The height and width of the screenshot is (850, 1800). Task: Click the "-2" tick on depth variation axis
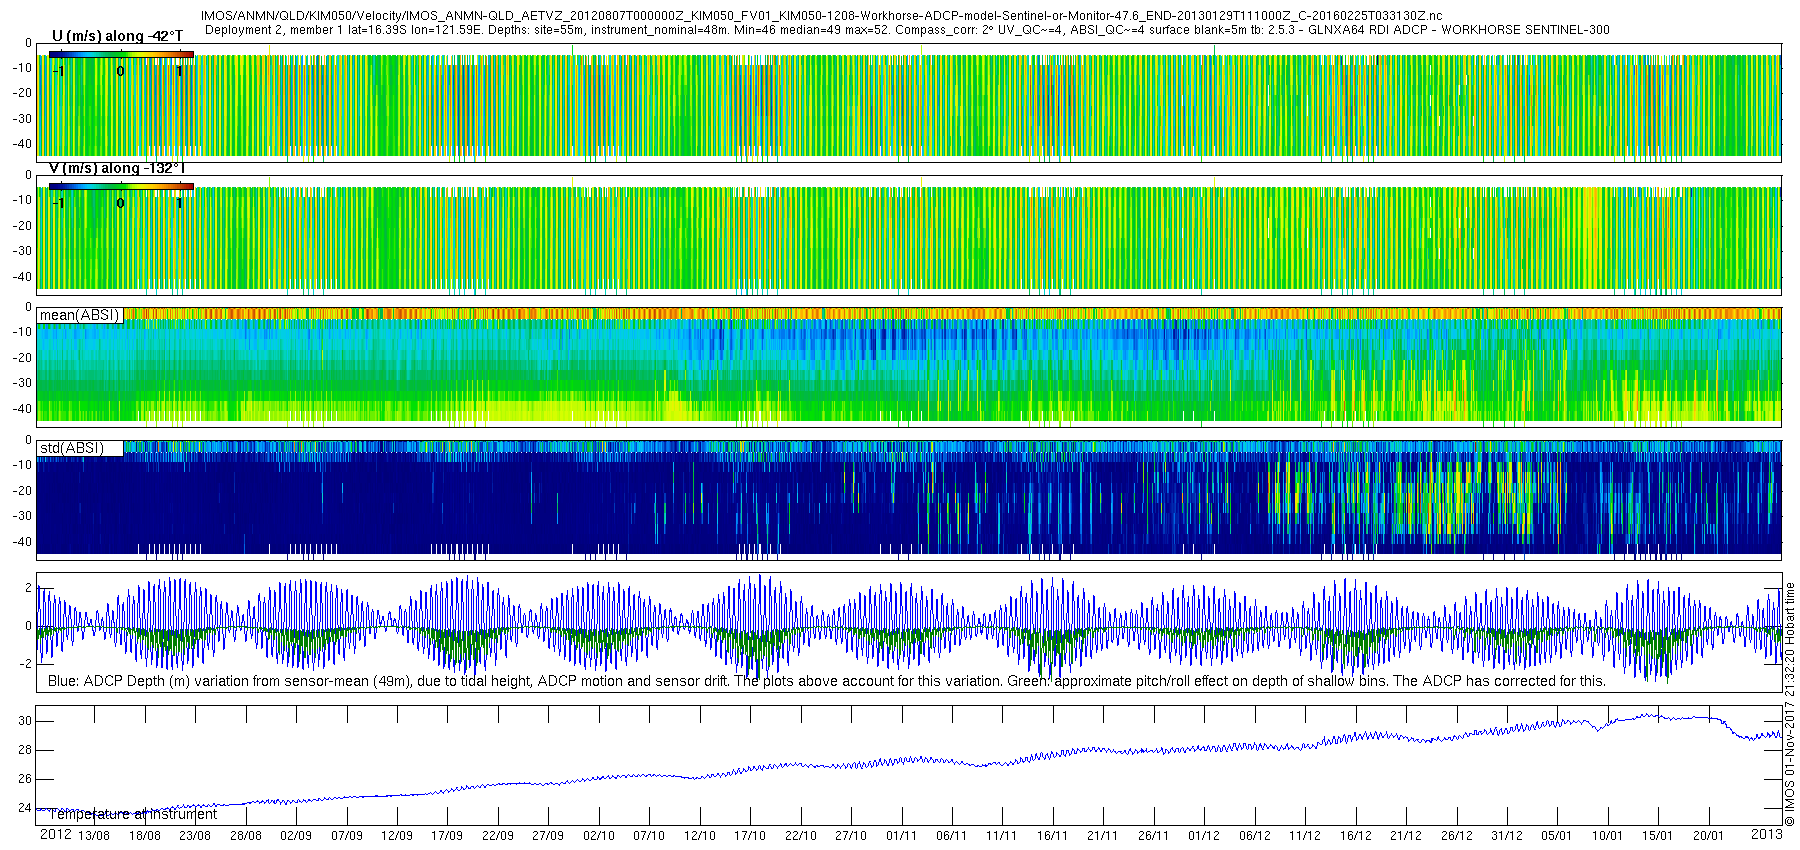tap(25, 664)
